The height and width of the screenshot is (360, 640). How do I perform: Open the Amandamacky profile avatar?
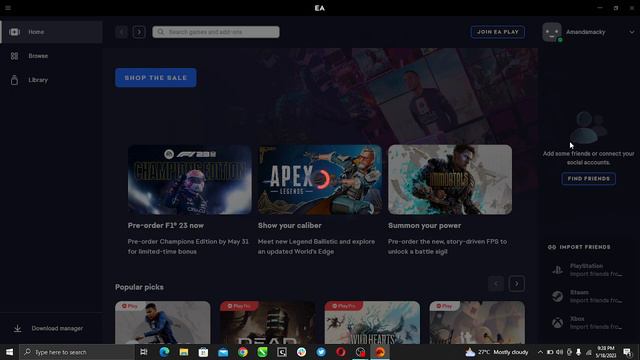pyautogui.click(x=552, y=32)
